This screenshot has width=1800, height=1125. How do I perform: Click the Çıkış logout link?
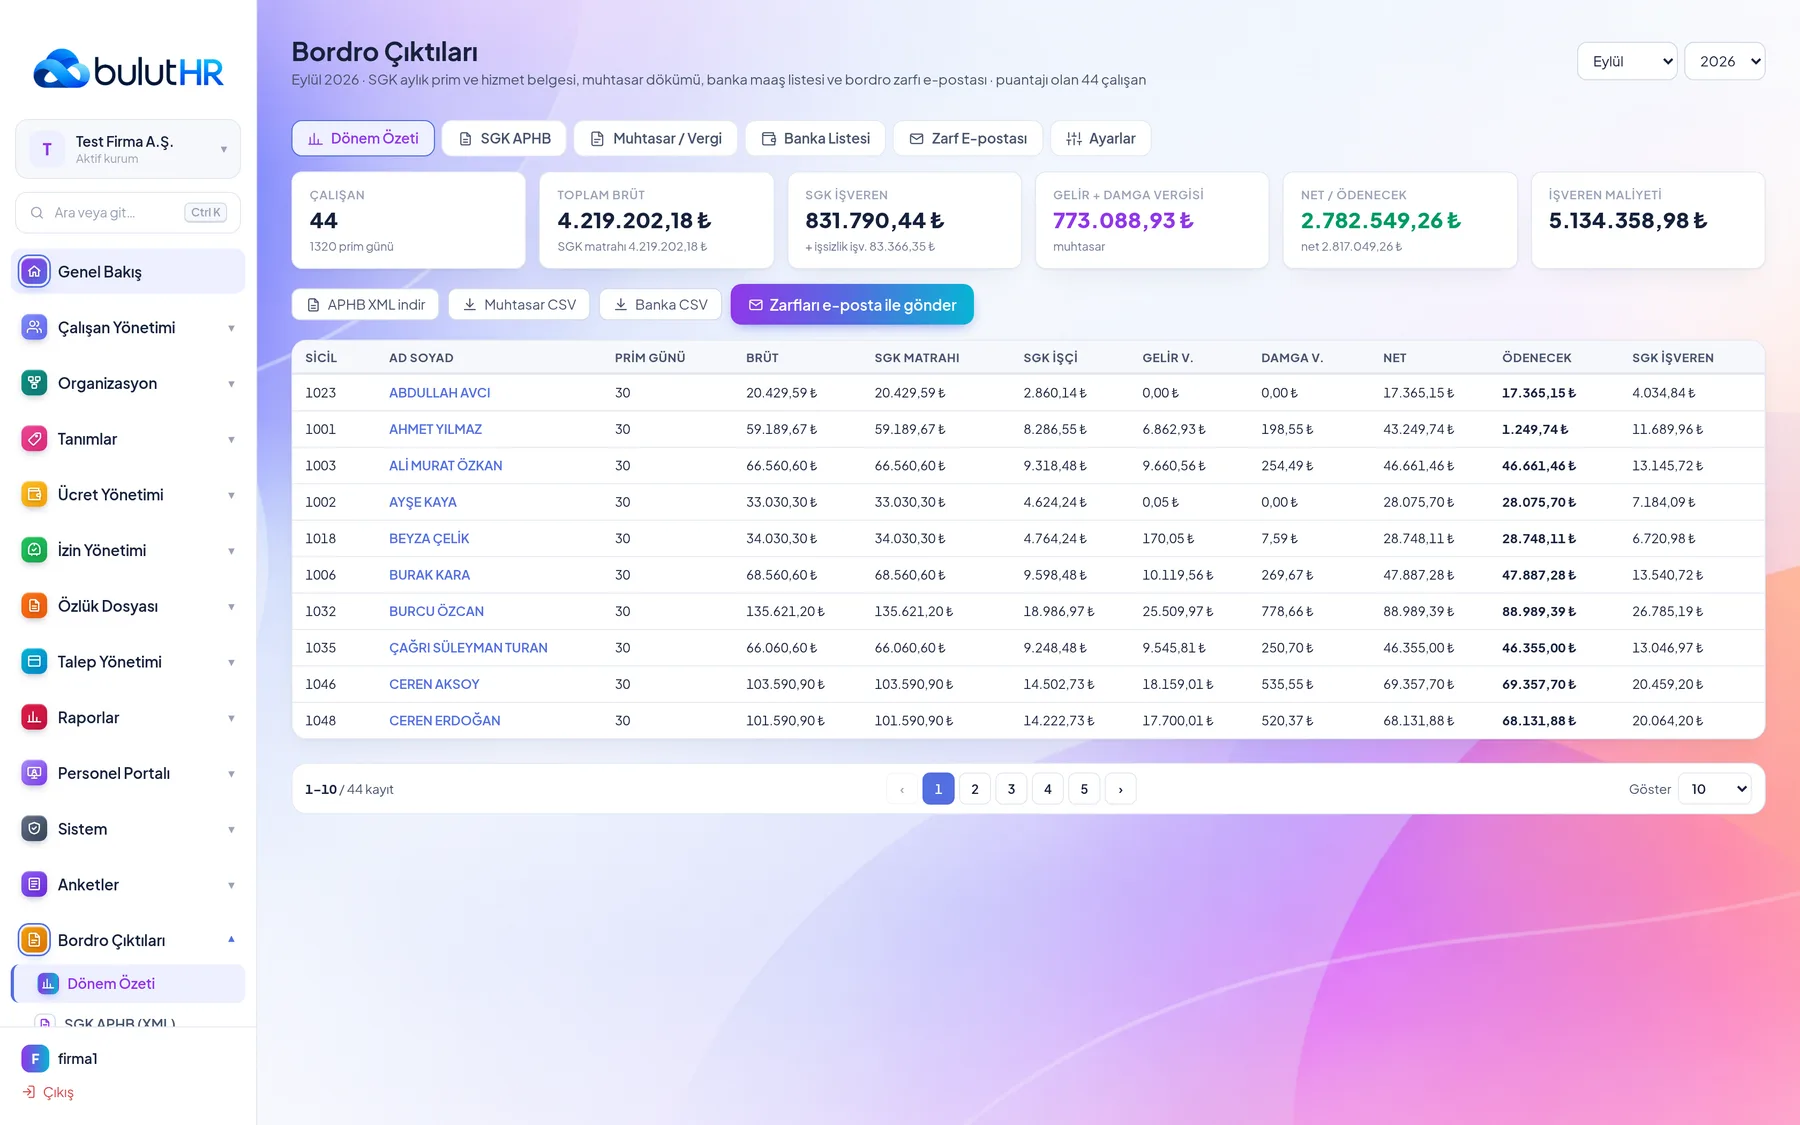point(48,1092)
